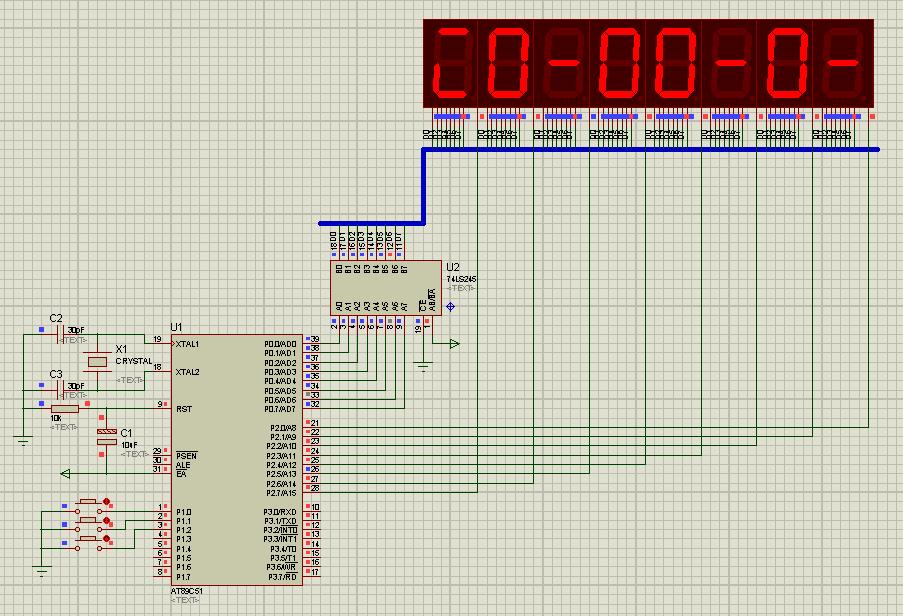Select the 74LS245 buffer chip U2

click(x=386, y=288)
